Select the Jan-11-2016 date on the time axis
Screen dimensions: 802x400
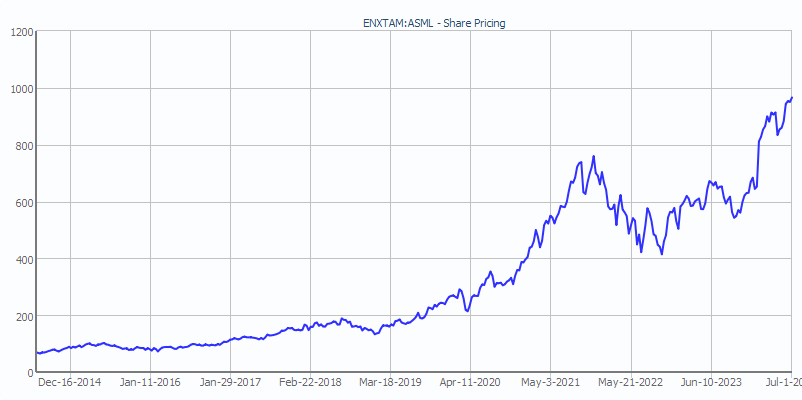click(150, 382)
